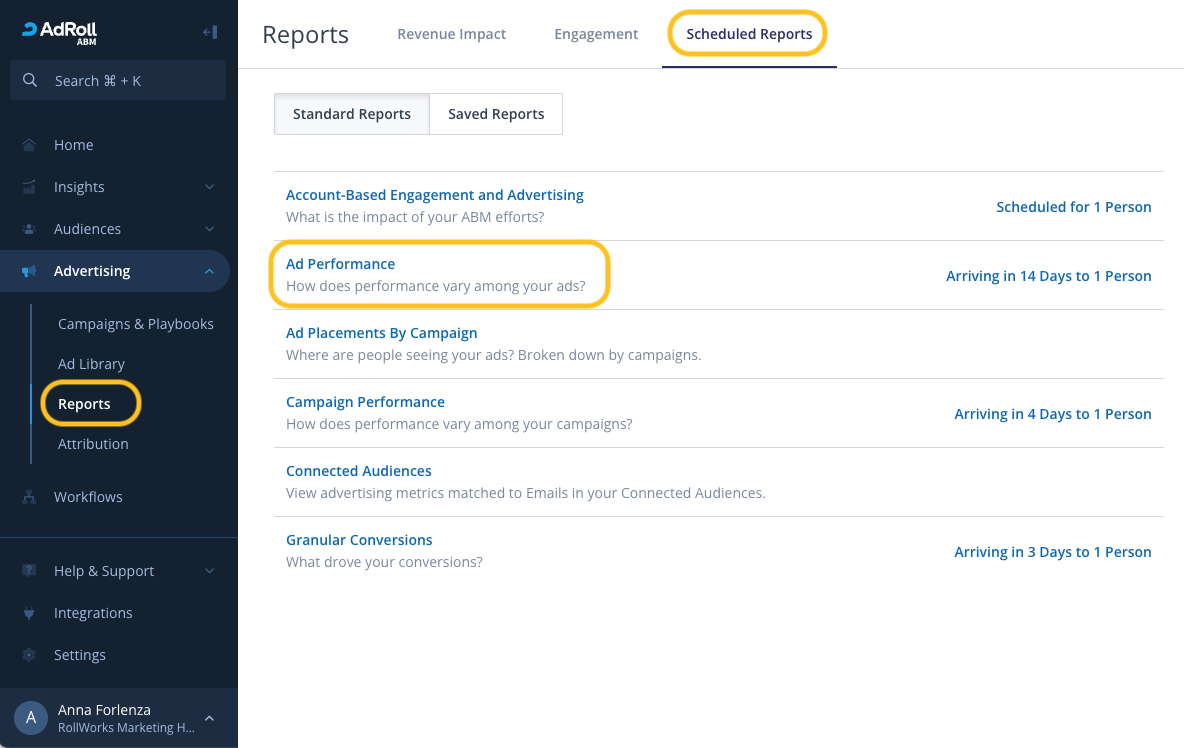Open the Anna Forlenza account switcher
This screenshot has width=1184, height=748.
[118, 718]
